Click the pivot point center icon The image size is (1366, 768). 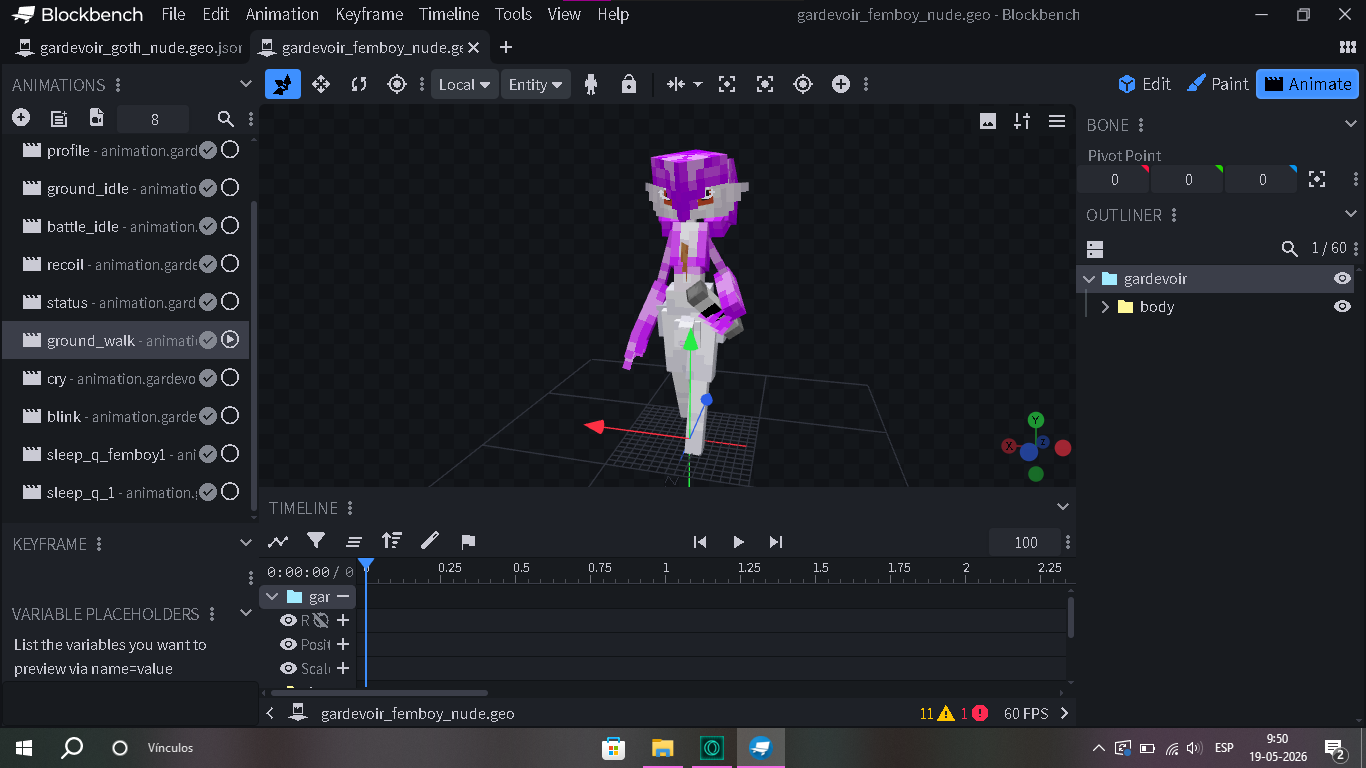click(x=1318, y=179)
